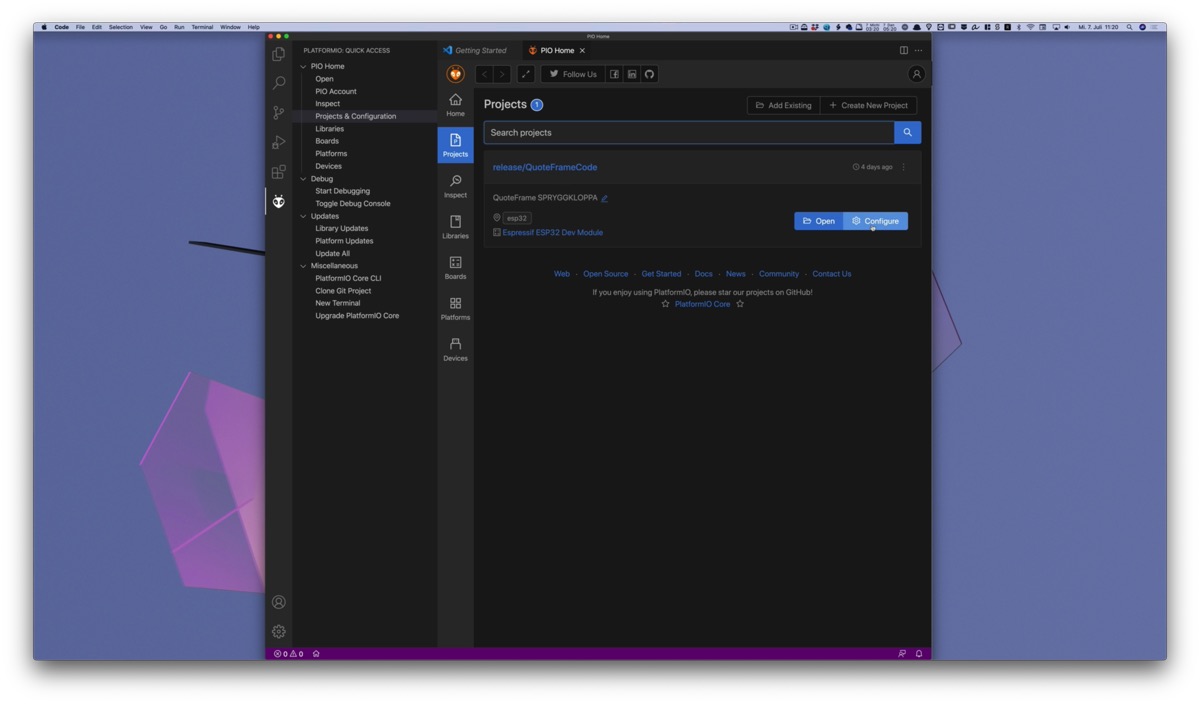Split the editor to the right

click(x=904, y=50)
